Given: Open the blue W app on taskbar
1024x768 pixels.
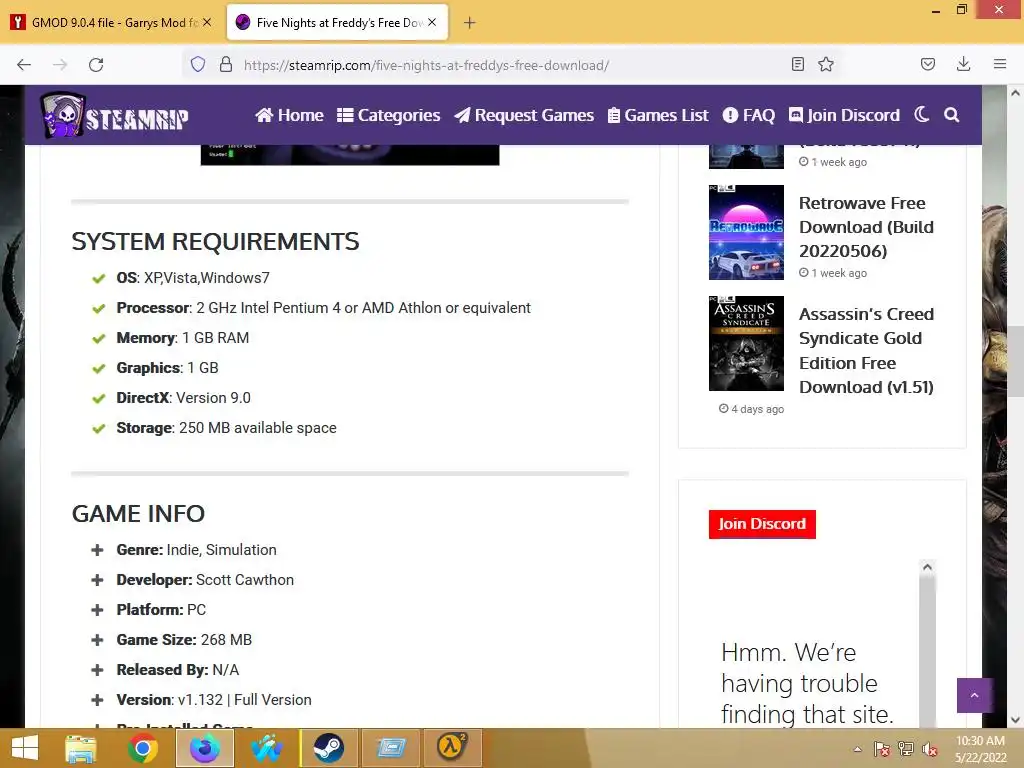Looking at the screenshot, I should coord(266,748).
